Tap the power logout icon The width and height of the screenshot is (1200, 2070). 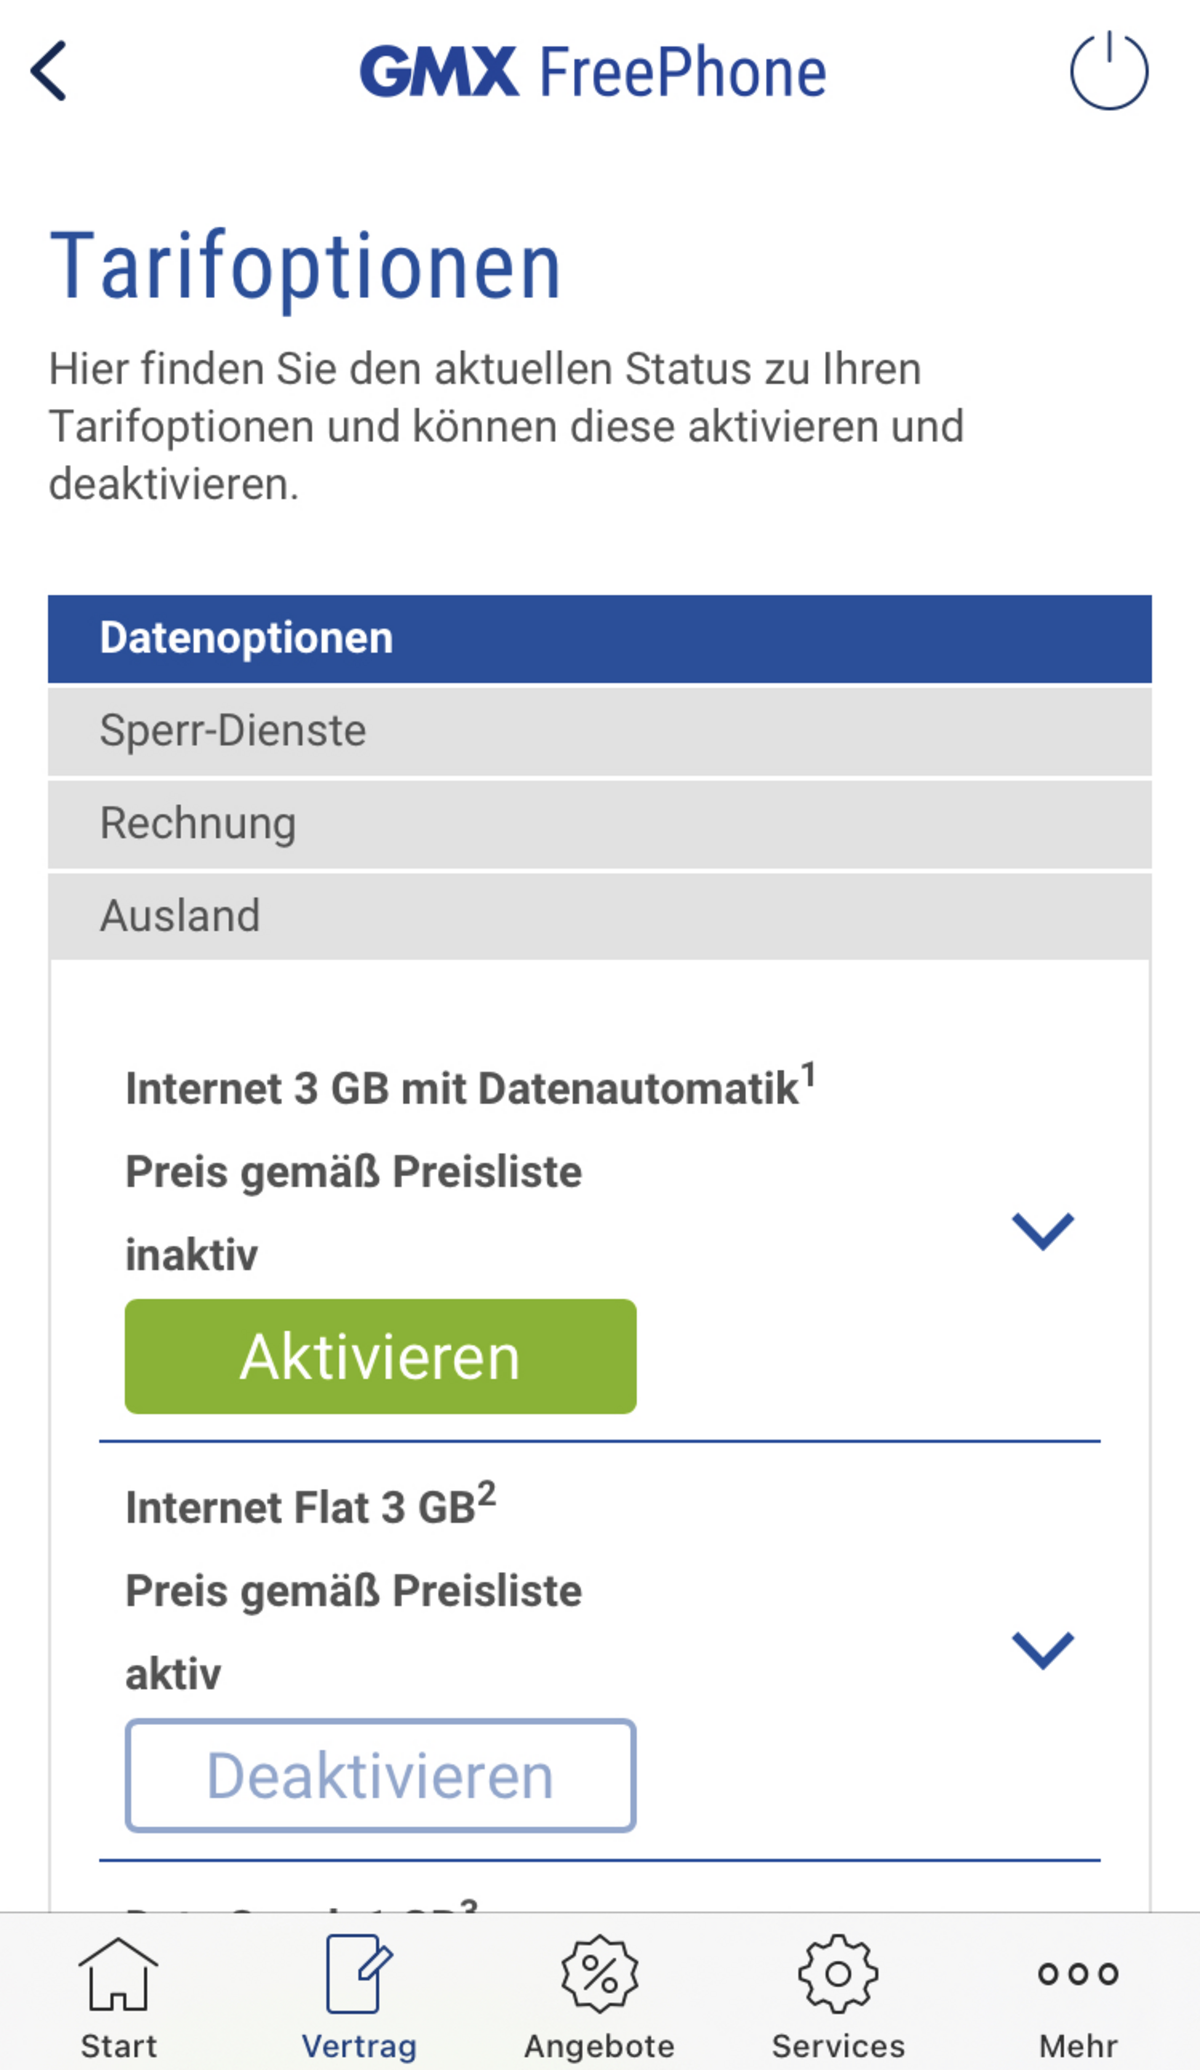pyautogui.click(x=1109, y=70)
